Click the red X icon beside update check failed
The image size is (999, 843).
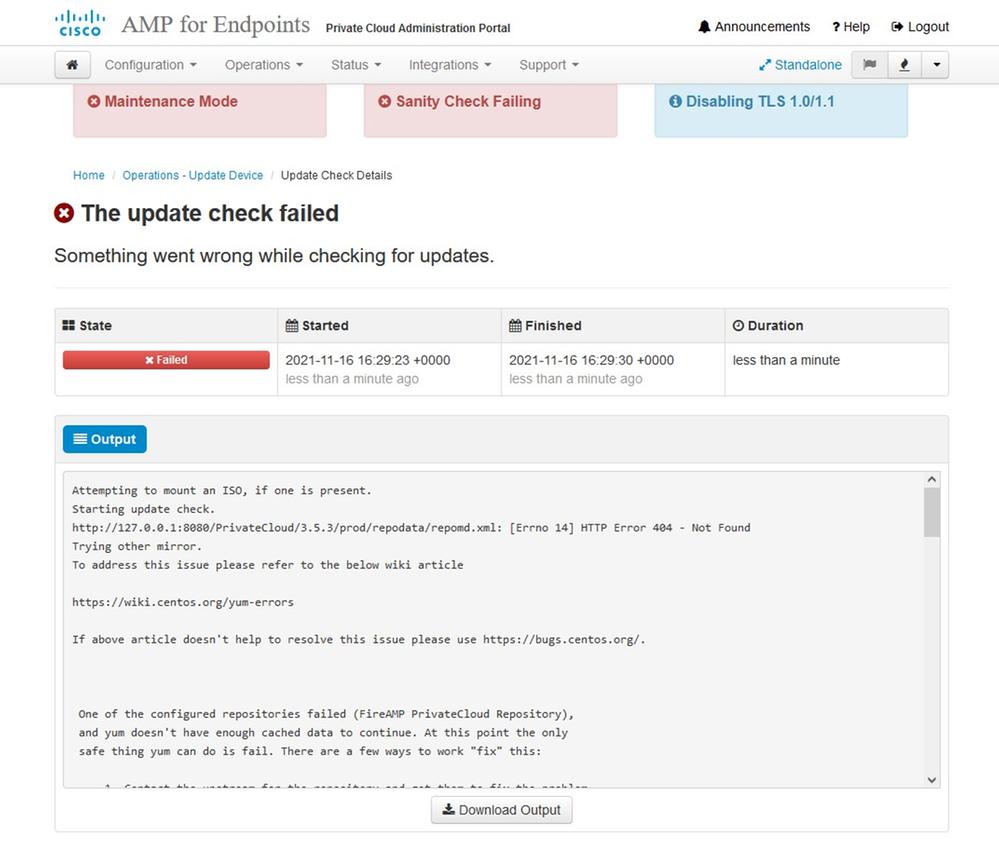[64, 213]
